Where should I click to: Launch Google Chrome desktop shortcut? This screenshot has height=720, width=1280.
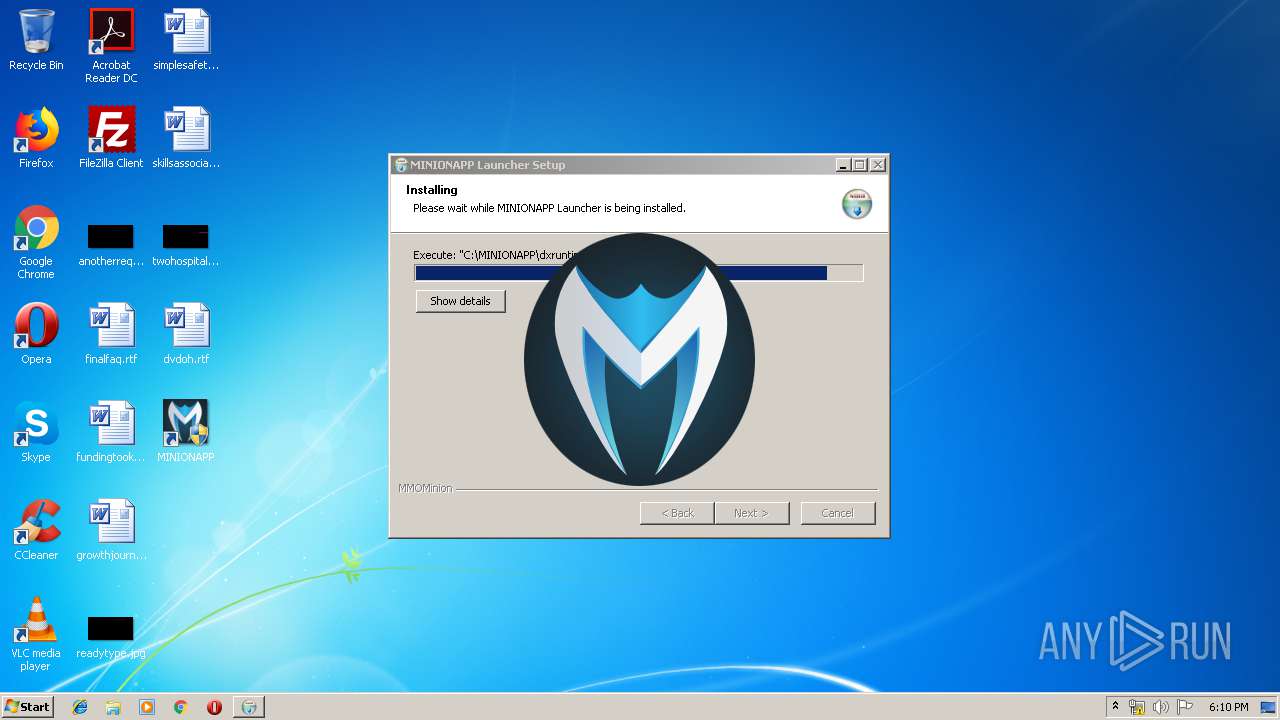pos(36,242)
